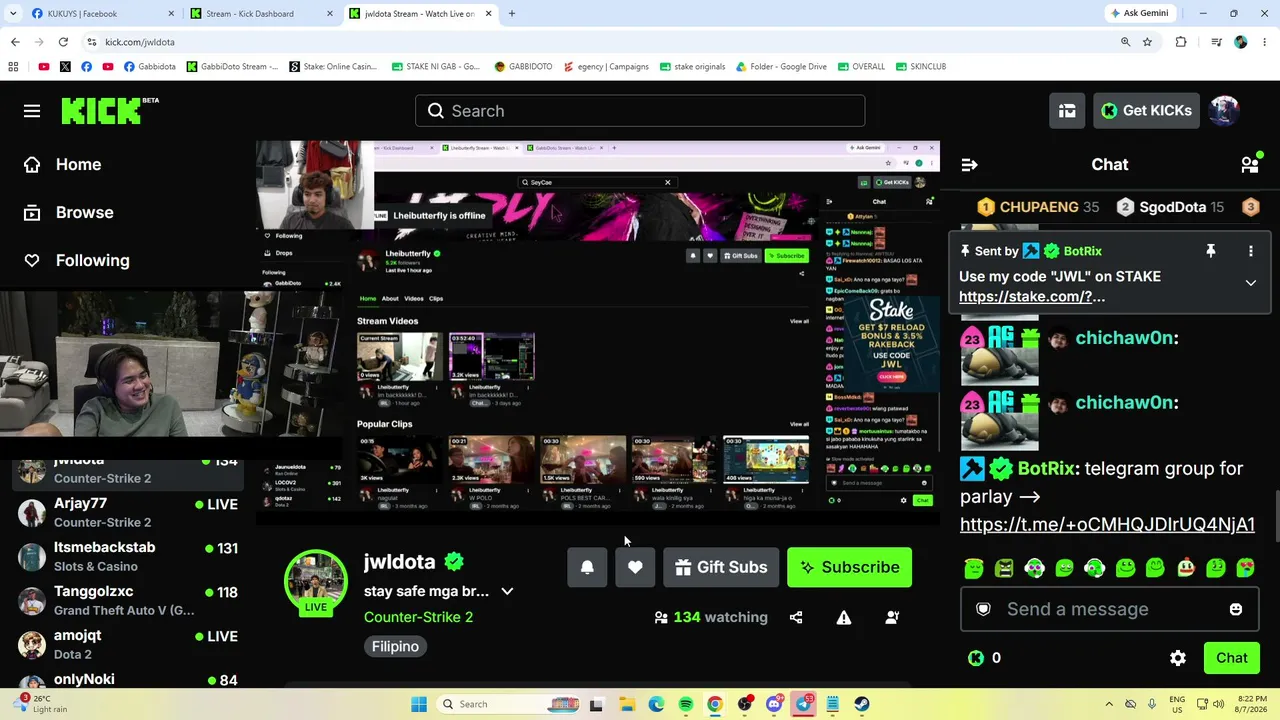Open Spotify from the taskbar
This screenshot has height=720, width=1280.
[686, 704]
